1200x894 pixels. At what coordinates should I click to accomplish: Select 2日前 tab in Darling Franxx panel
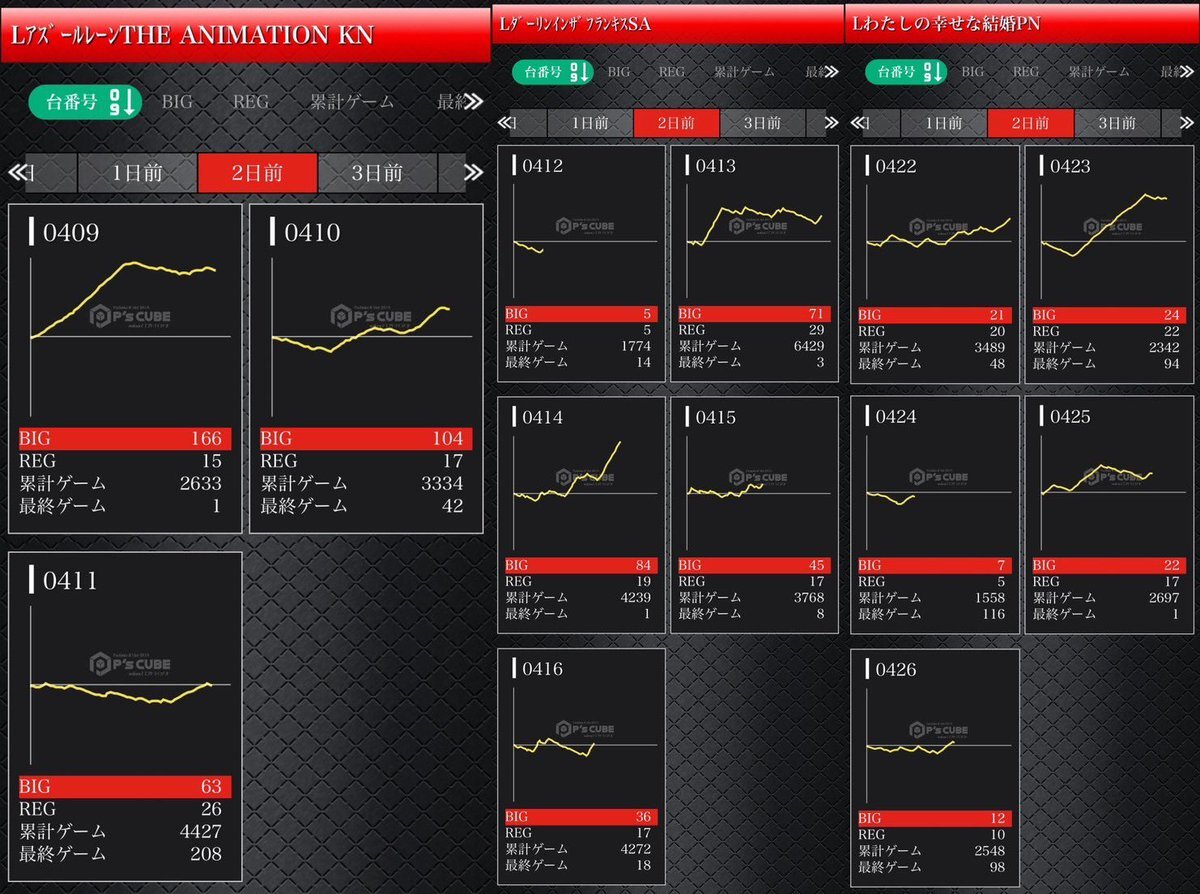[677, 123]
